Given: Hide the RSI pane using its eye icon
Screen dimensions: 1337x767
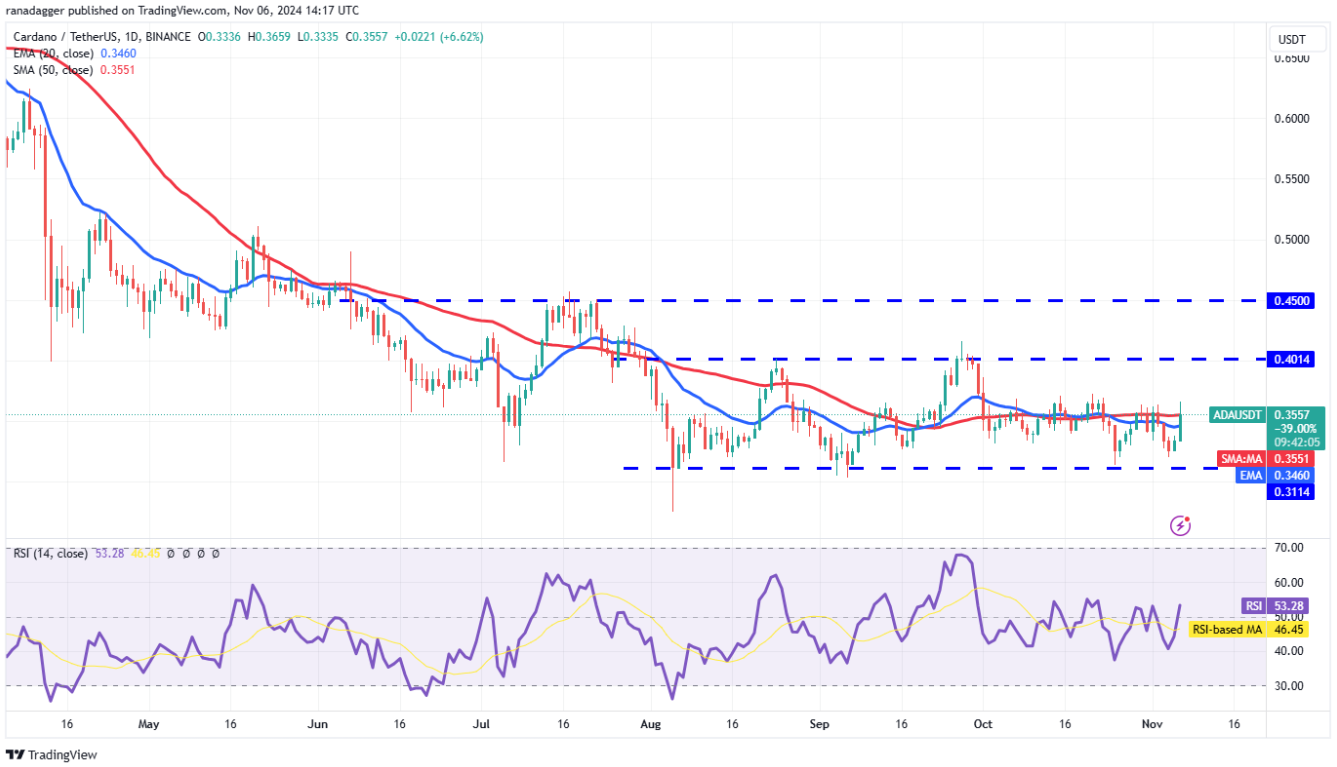Looking at the screenshot, I should pyautogui.click(x=171, y=553).
